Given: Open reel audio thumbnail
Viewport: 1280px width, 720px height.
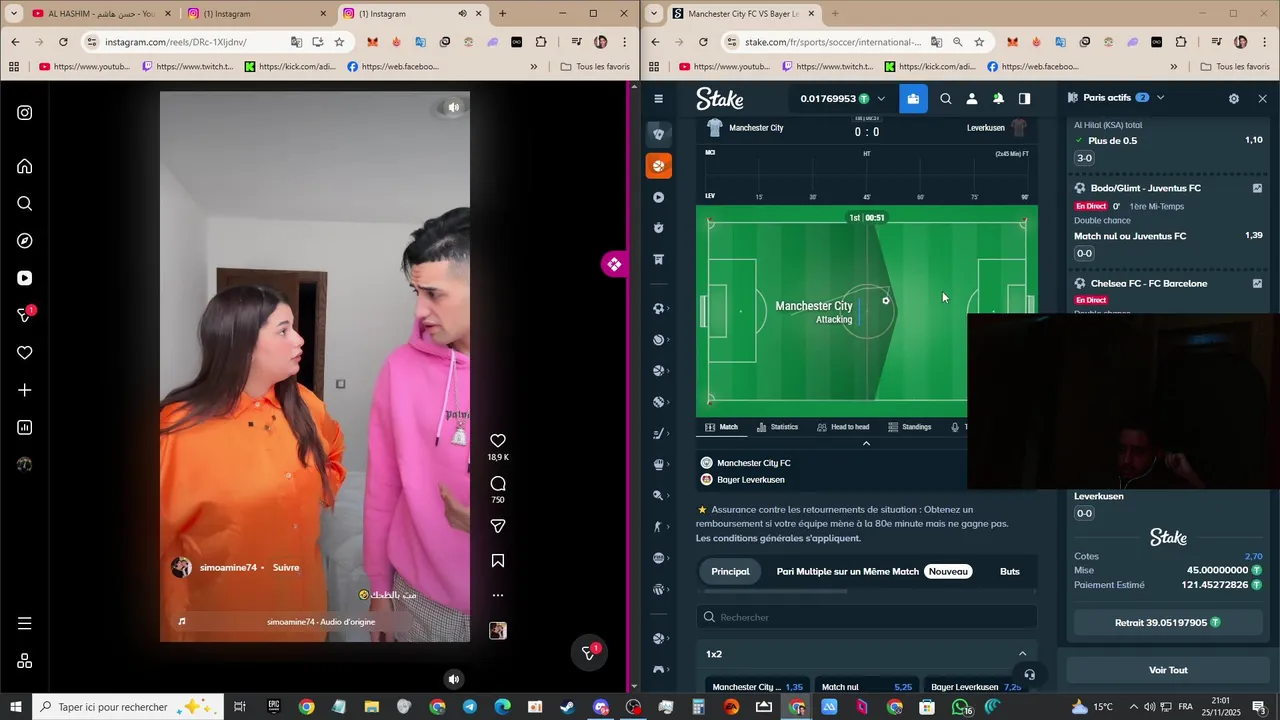Looking at the screenshot, I should (x=498, y=631).
